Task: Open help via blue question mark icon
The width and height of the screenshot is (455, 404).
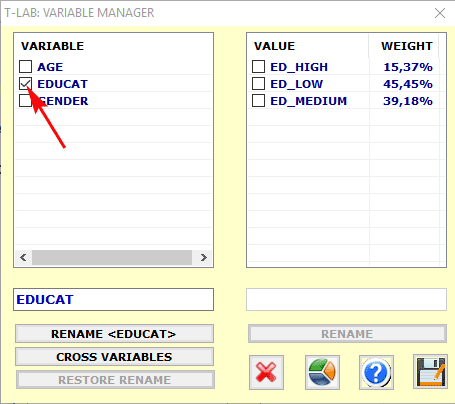Action: point(376,372)
